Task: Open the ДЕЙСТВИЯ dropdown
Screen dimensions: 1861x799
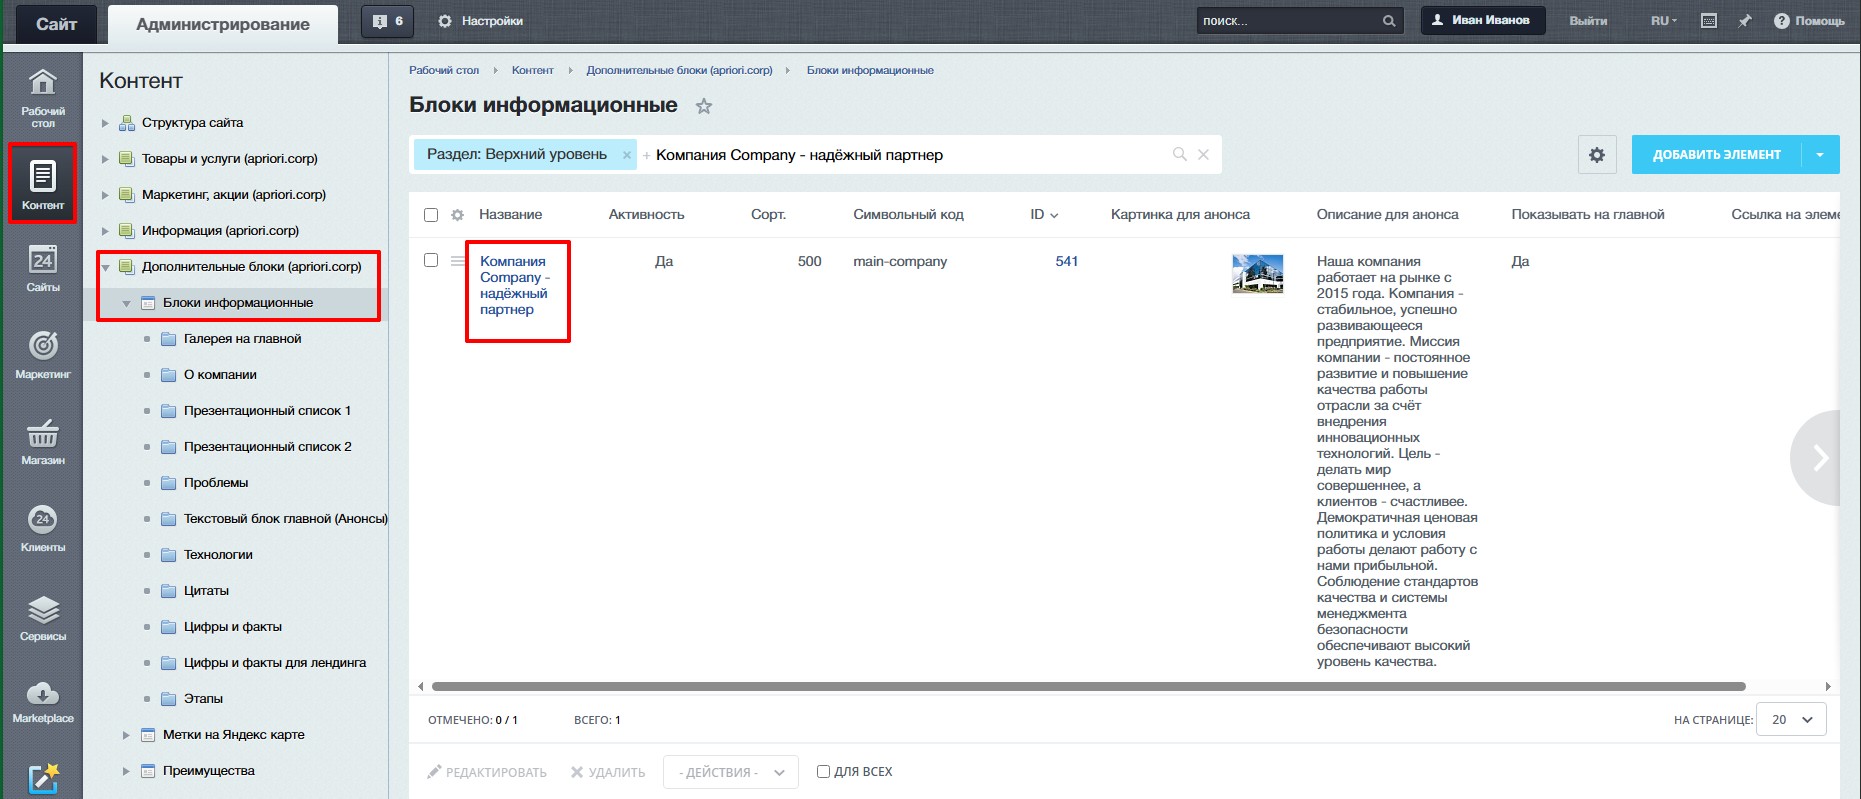Action: click(x=730, y=772)
